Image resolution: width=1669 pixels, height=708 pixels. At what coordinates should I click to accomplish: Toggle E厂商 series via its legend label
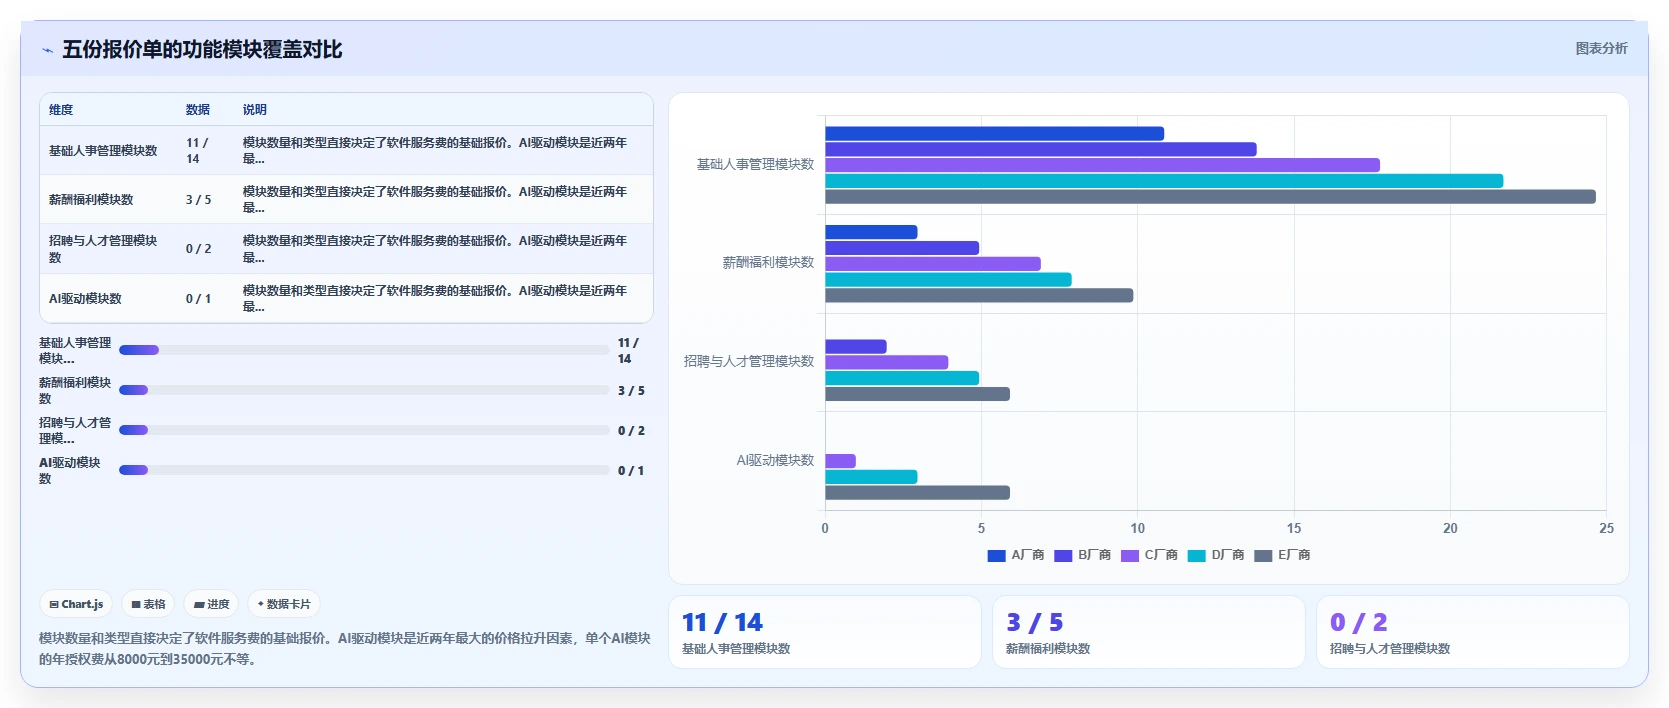click(x=1294, y=555)
